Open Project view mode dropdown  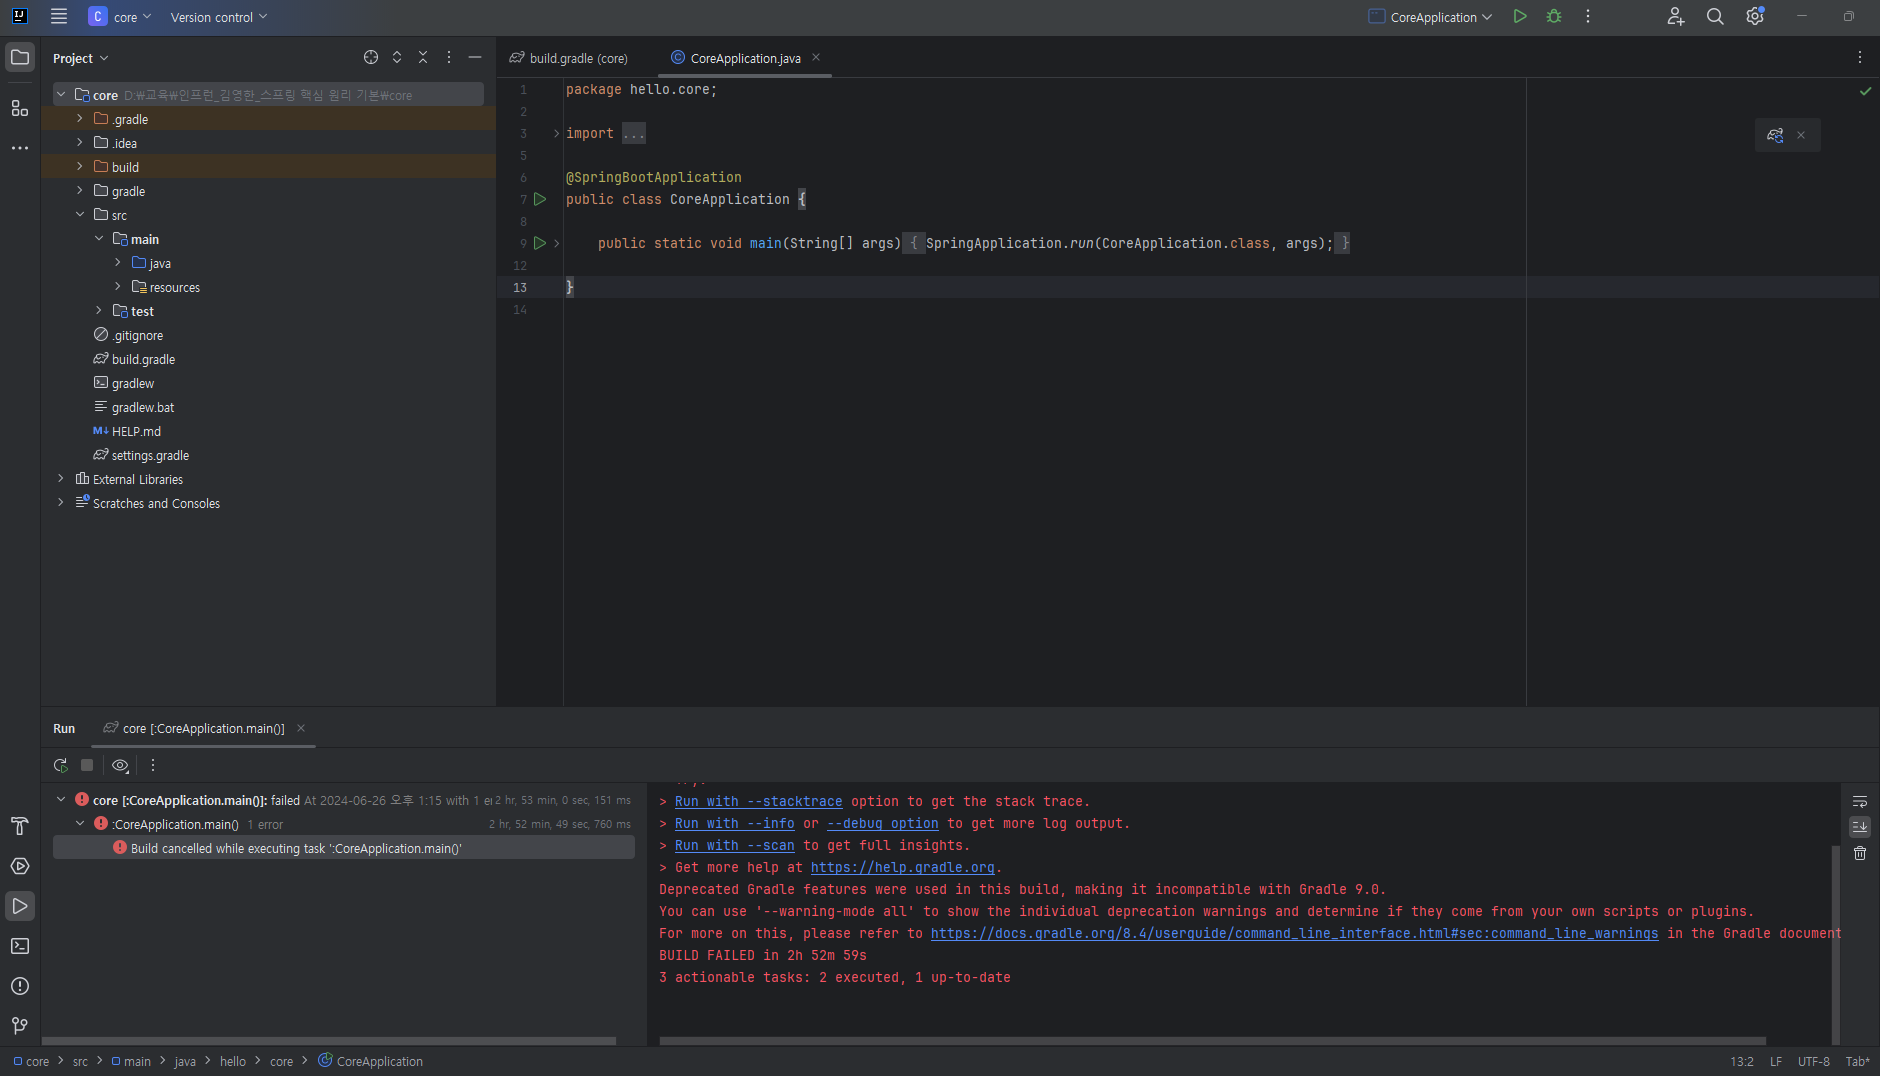[x=81, y=58]
